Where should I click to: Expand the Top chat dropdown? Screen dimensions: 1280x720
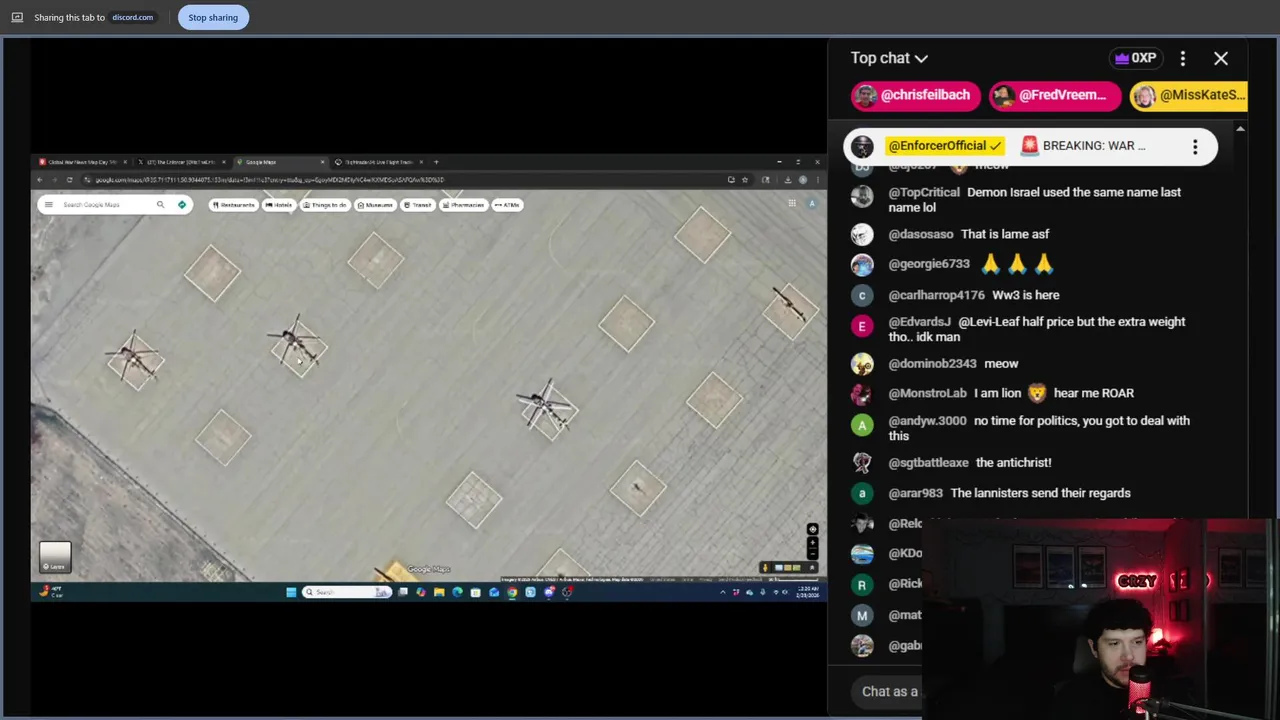click(x=889, y=58)
